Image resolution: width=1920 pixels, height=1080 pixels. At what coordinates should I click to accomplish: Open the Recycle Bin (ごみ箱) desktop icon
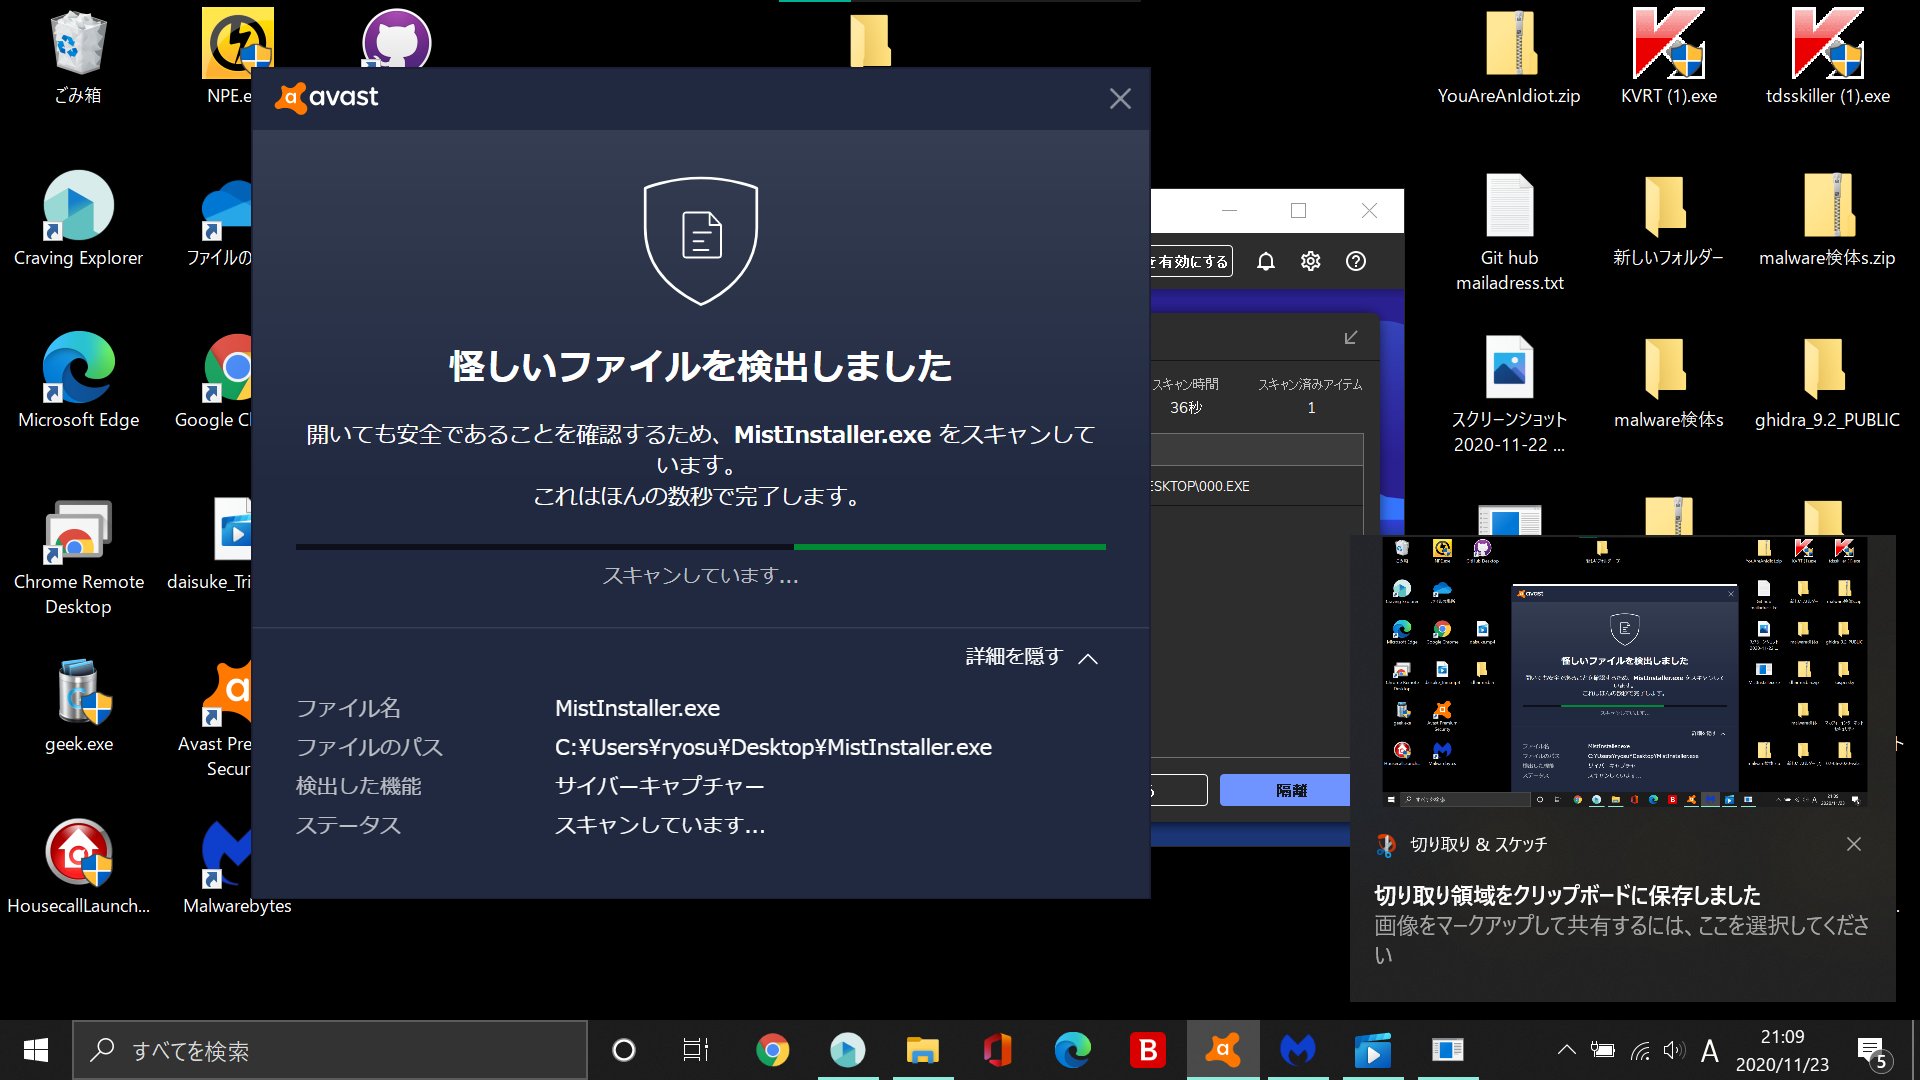[x=78, y=58]
